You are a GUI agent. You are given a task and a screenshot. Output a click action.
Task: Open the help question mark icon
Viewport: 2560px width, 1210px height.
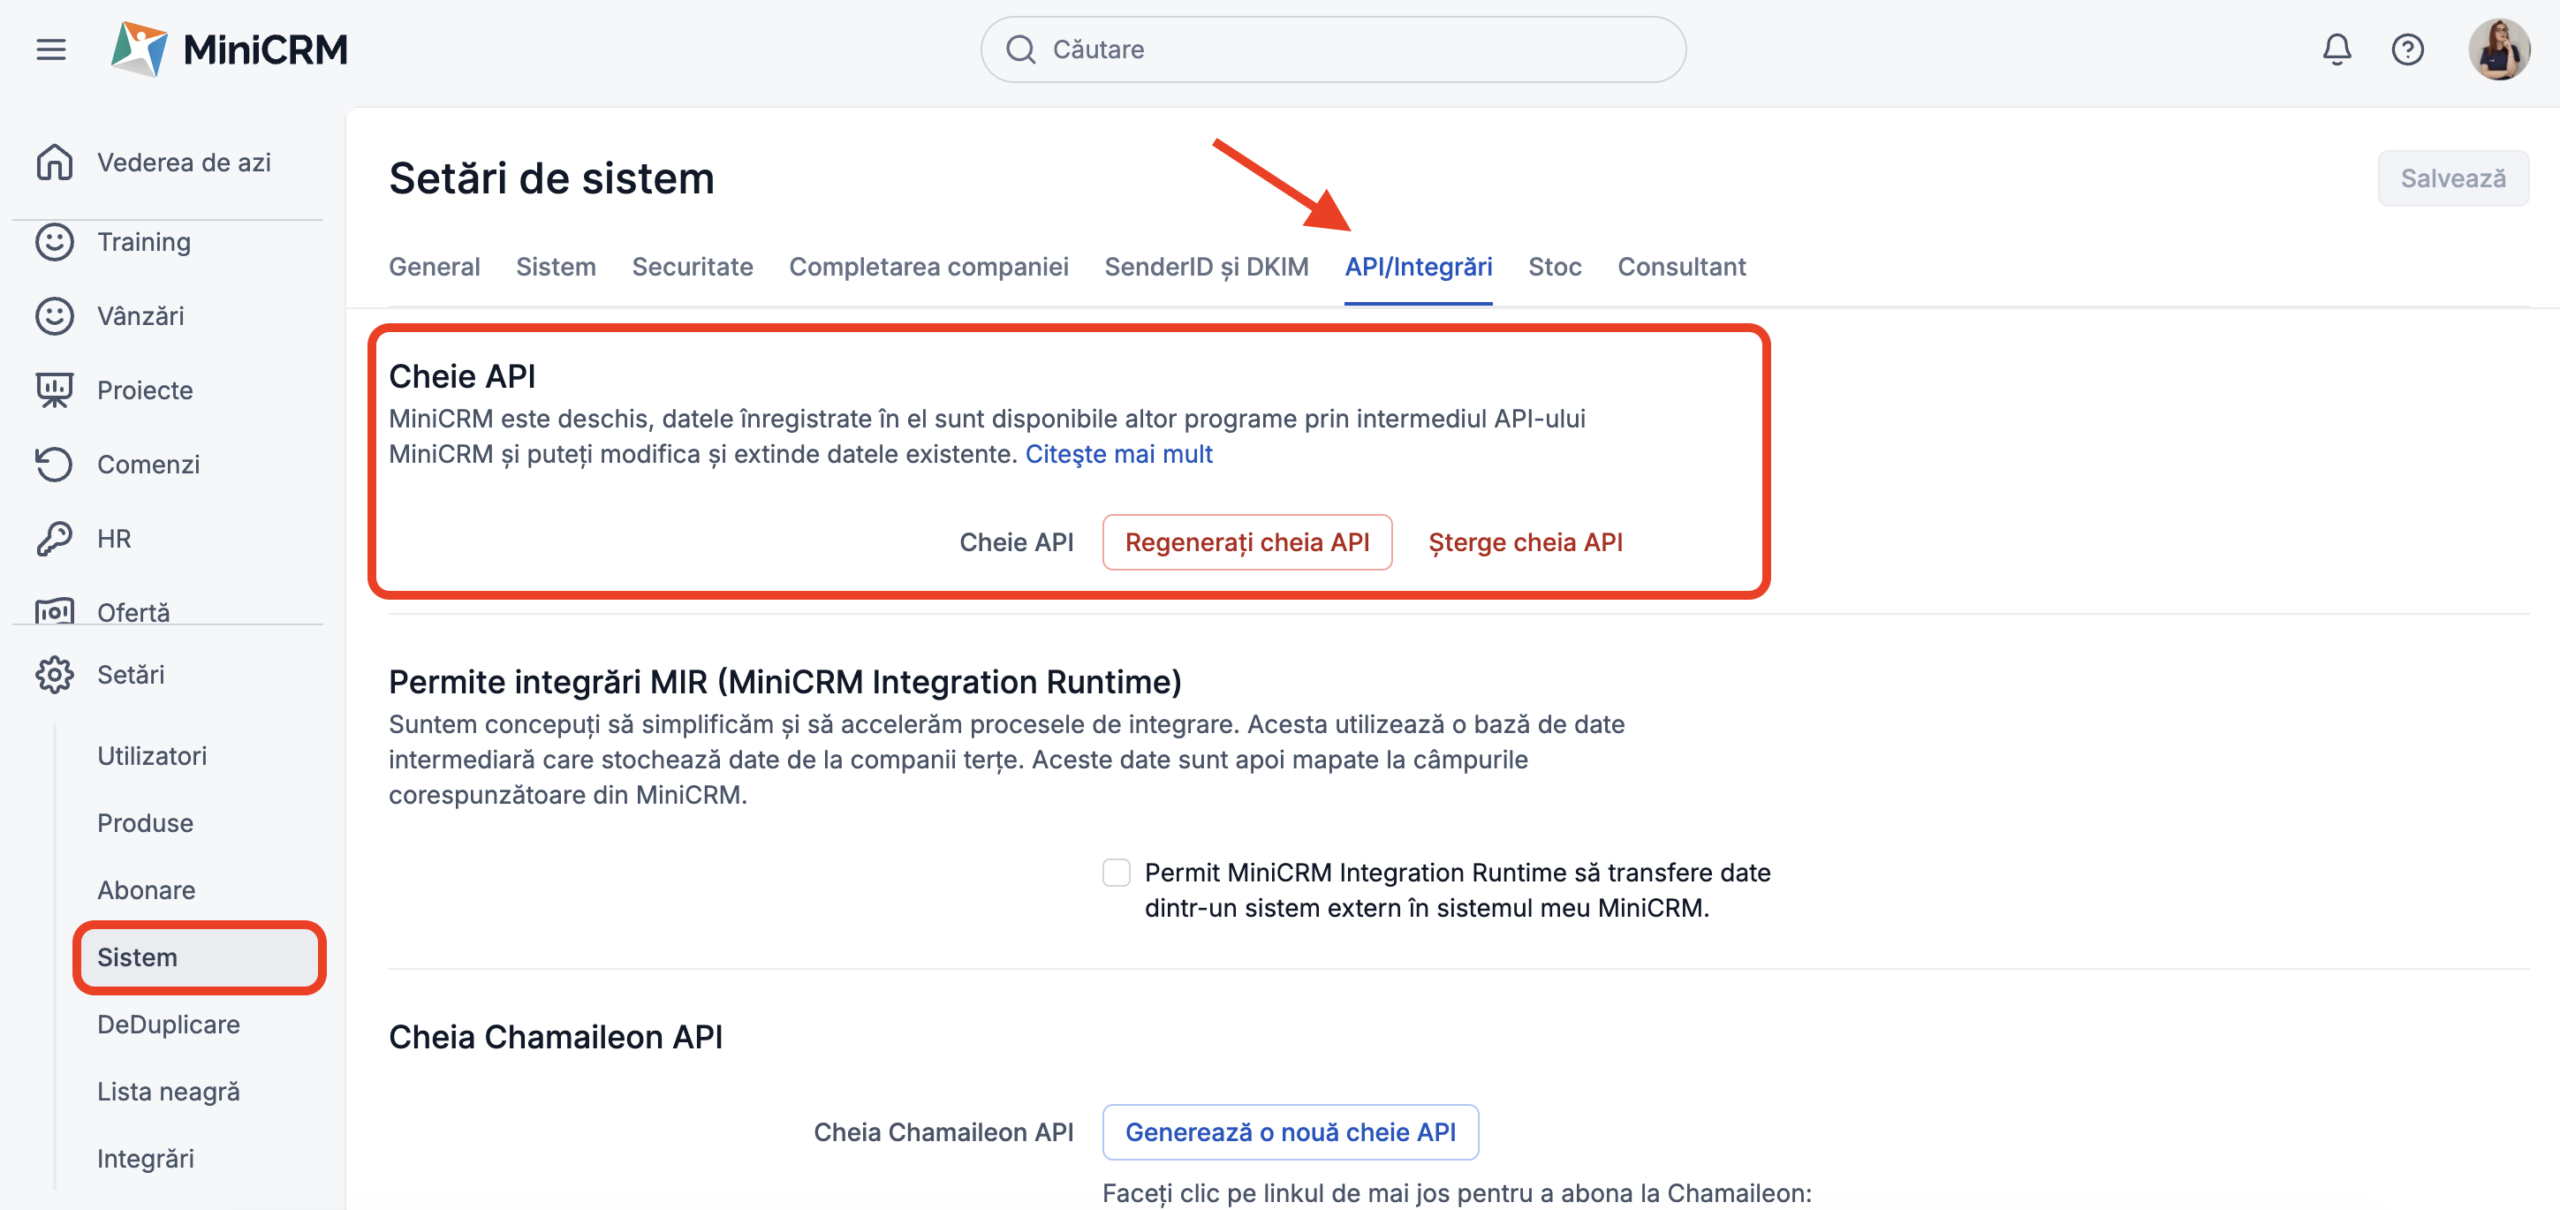2407,49
